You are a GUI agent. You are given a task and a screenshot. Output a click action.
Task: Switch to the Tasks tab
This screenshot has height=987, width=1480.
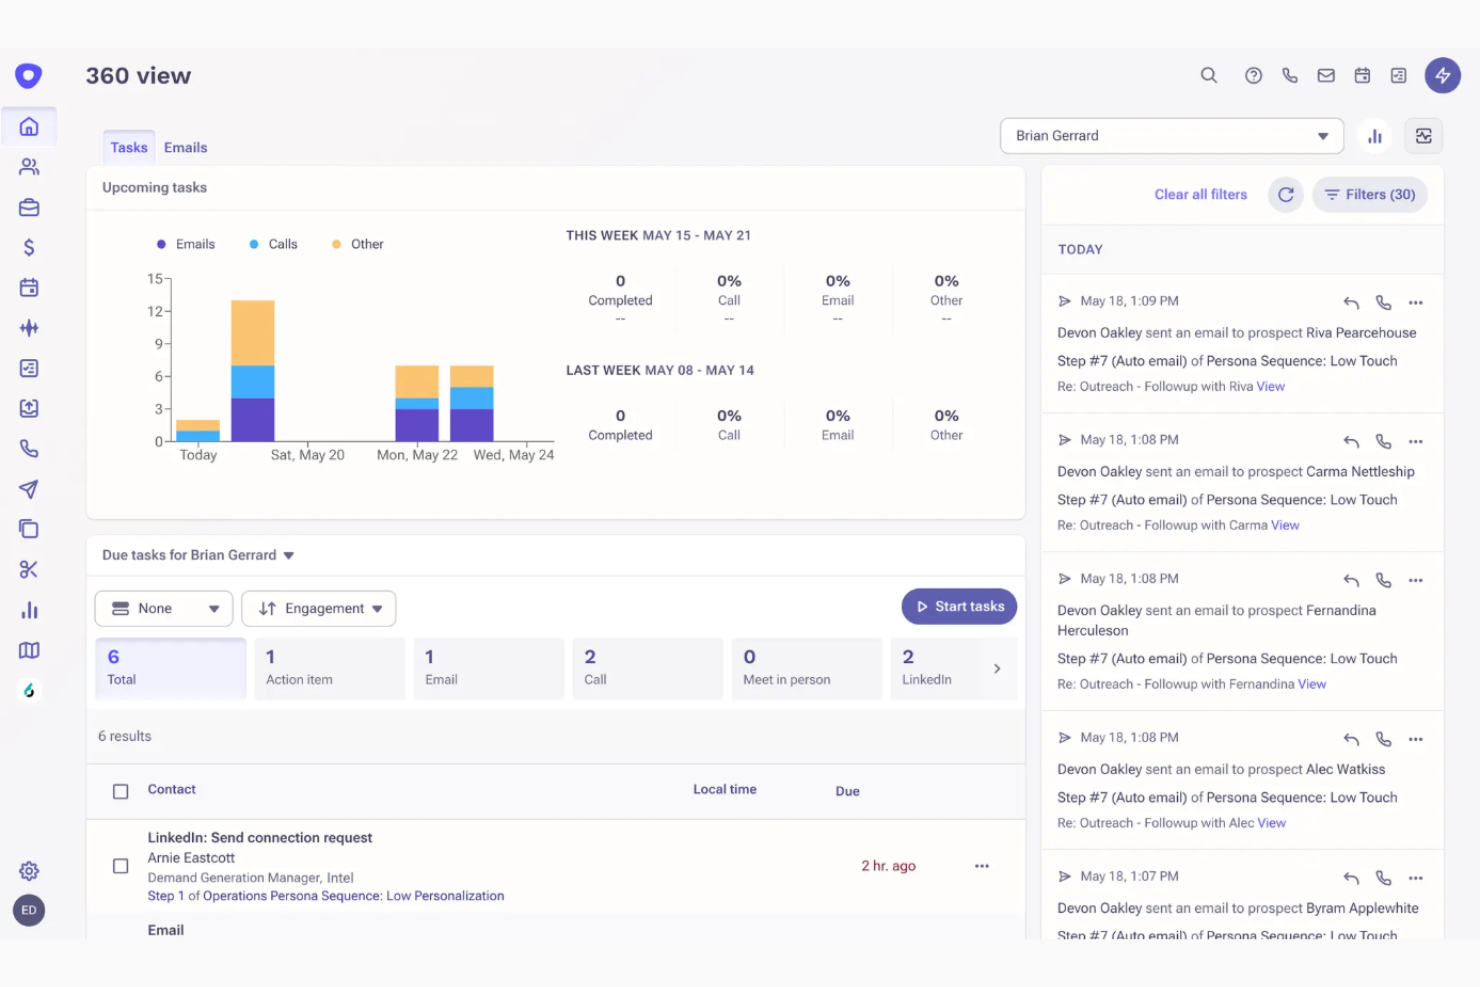[129, 147]
